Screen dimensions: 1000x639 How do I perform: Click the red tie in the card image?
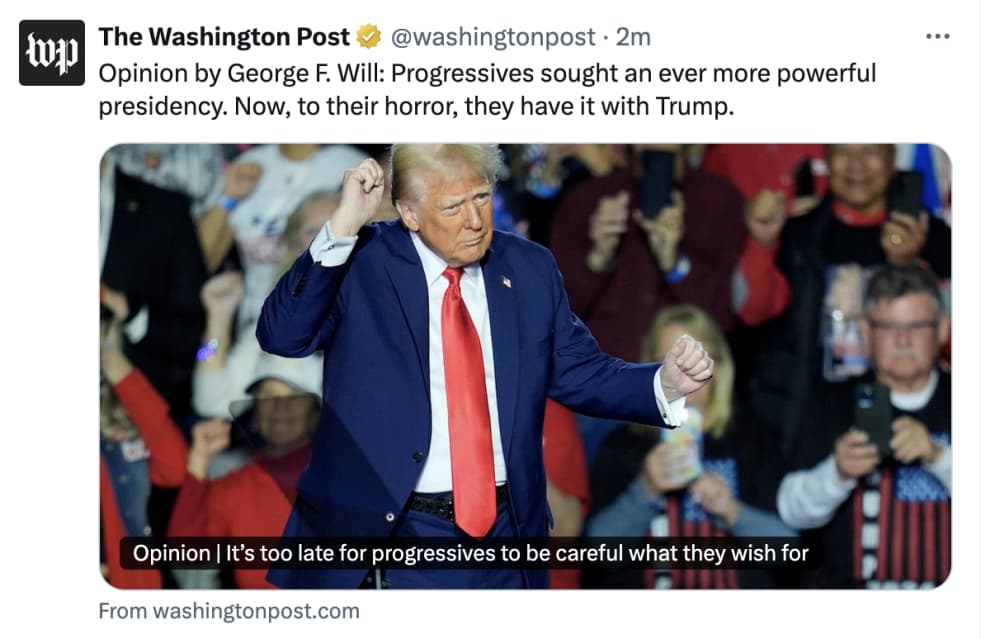click(x=469, y=402)
